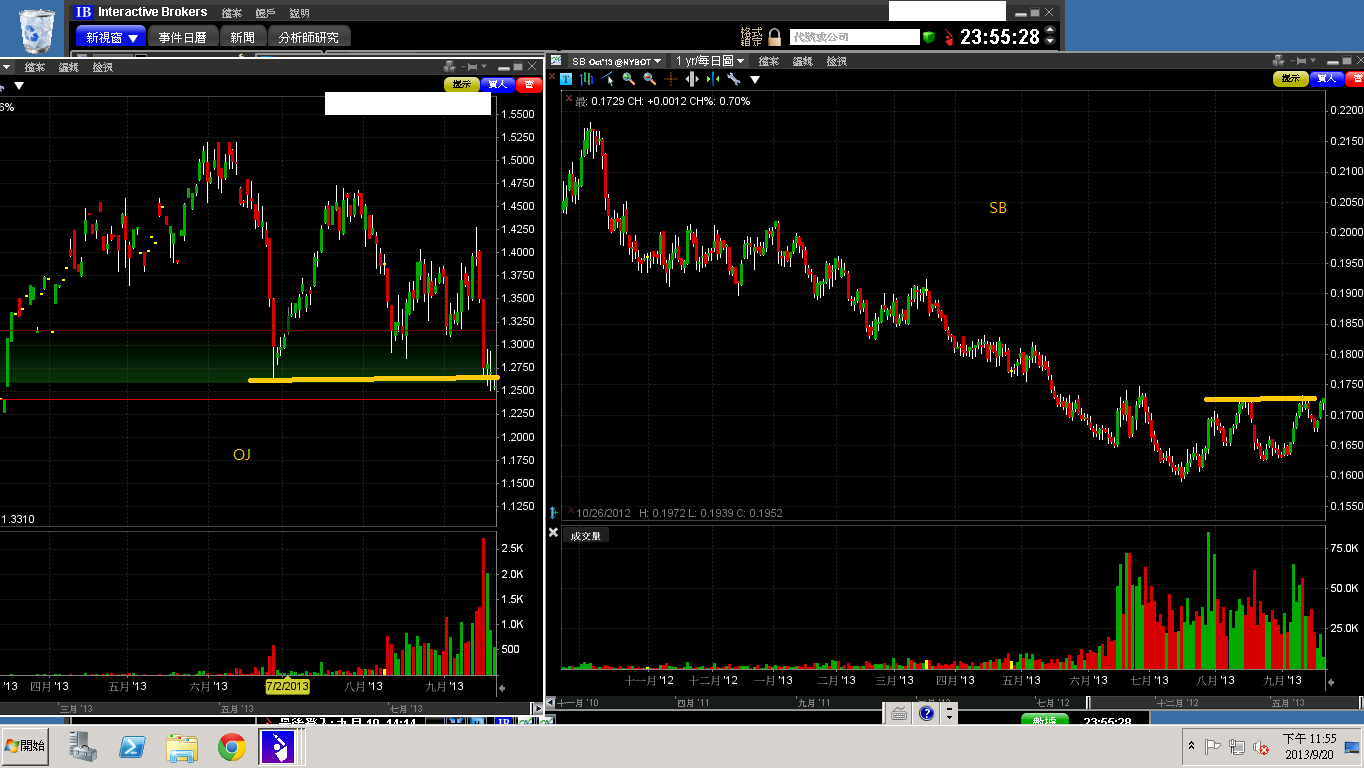Expand the 新視窗 dropdown arrow
This screenshot has width=1364, height=768.
point(133,38)
